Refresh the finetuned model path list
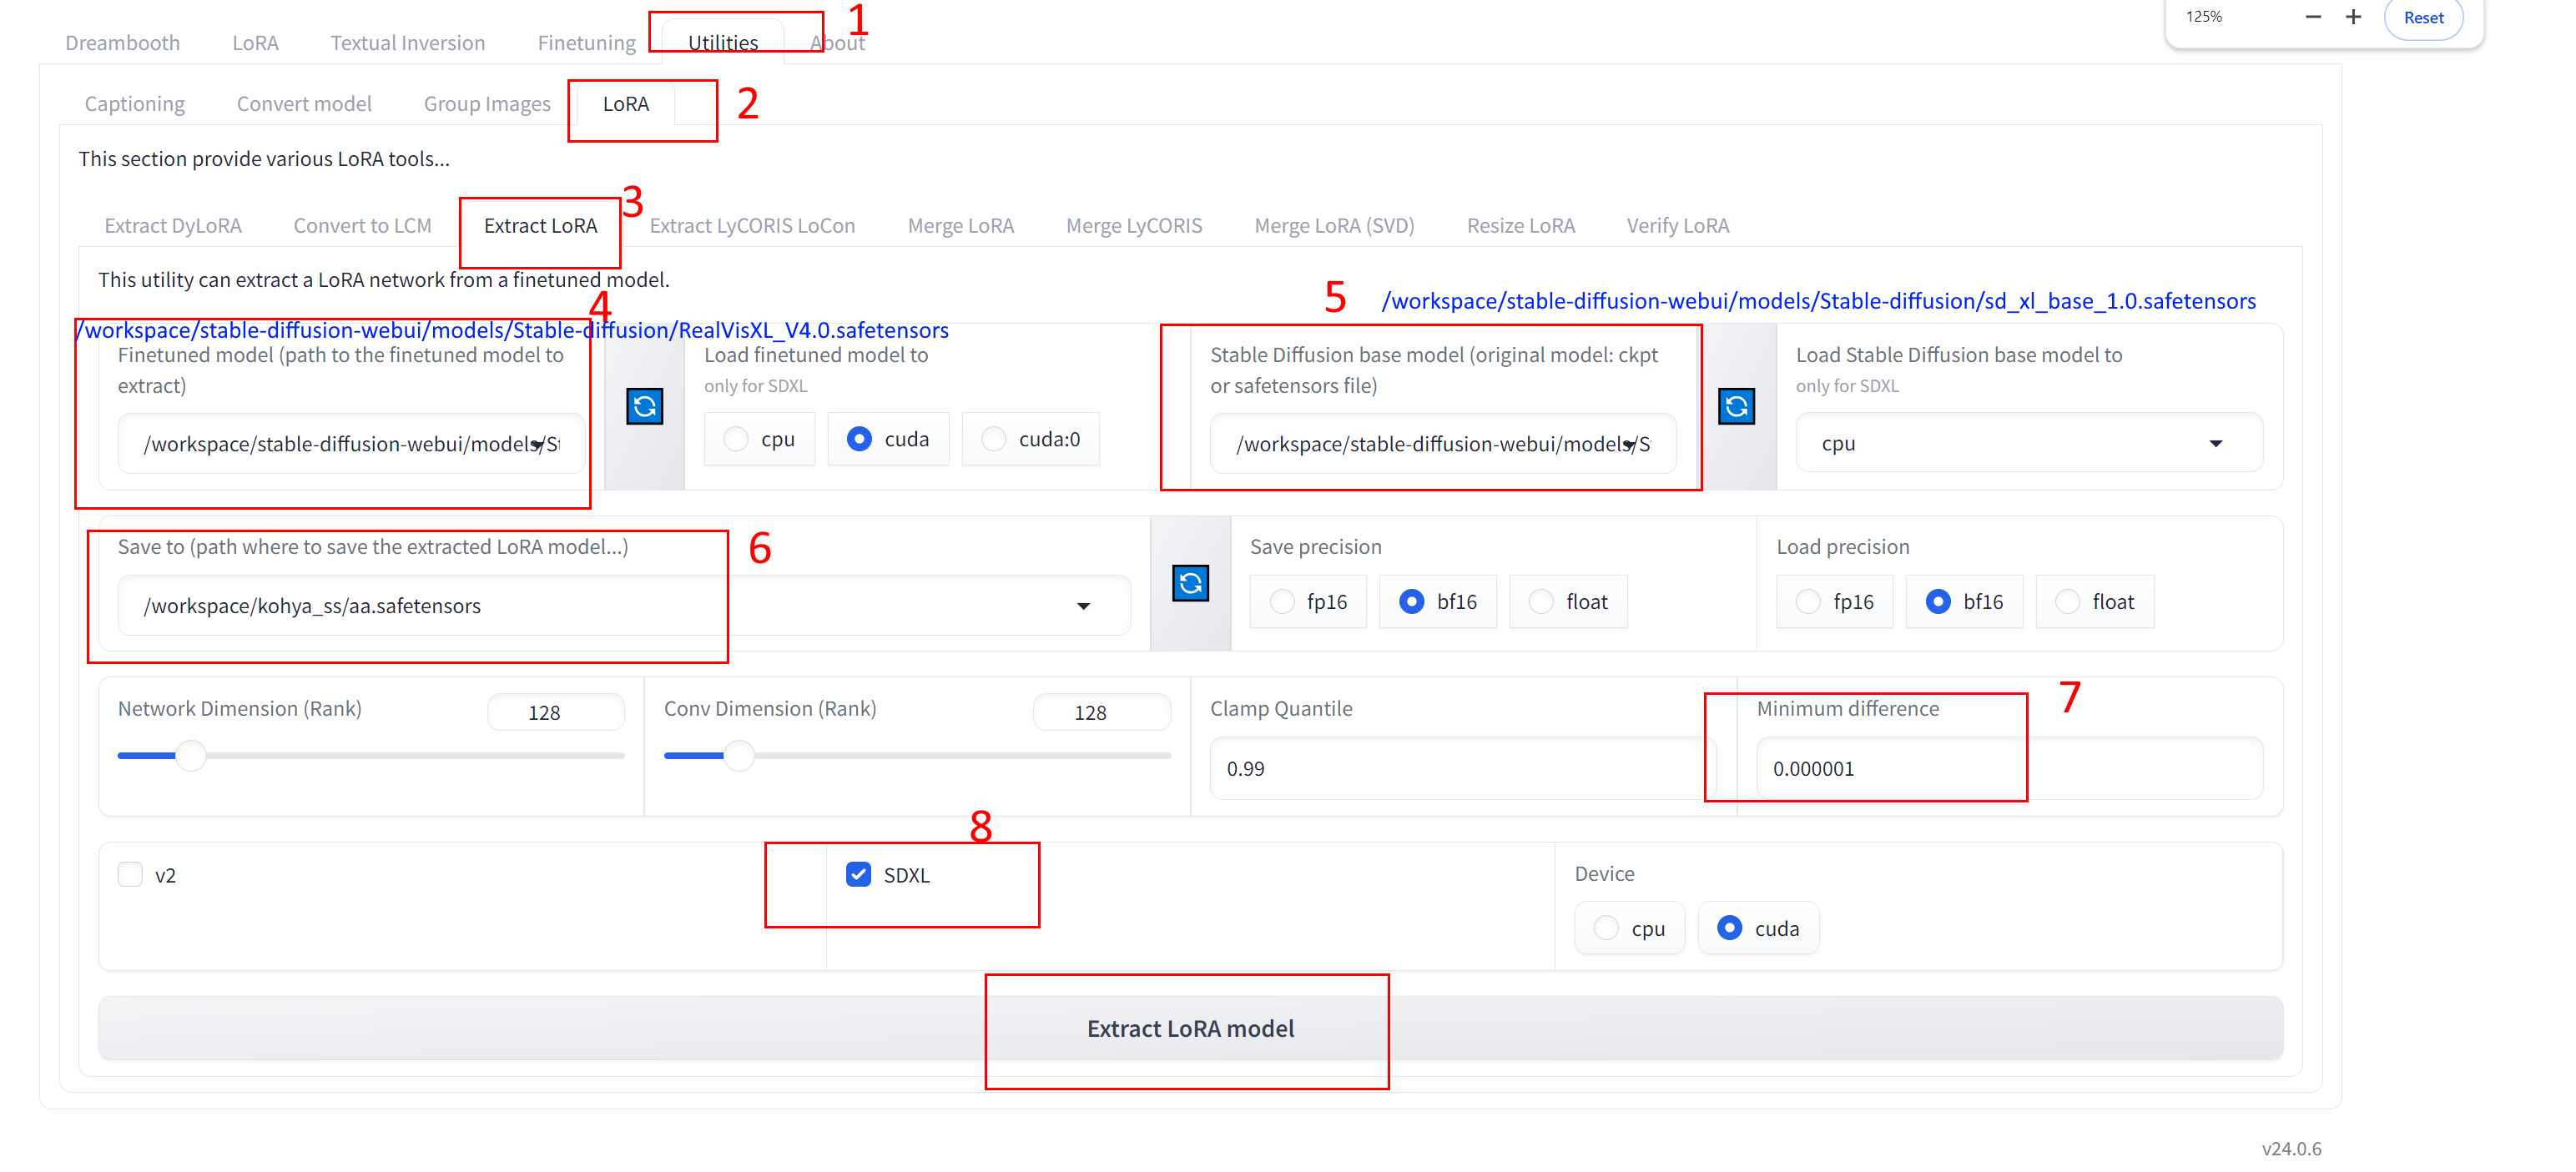 [x=645, y=406]
